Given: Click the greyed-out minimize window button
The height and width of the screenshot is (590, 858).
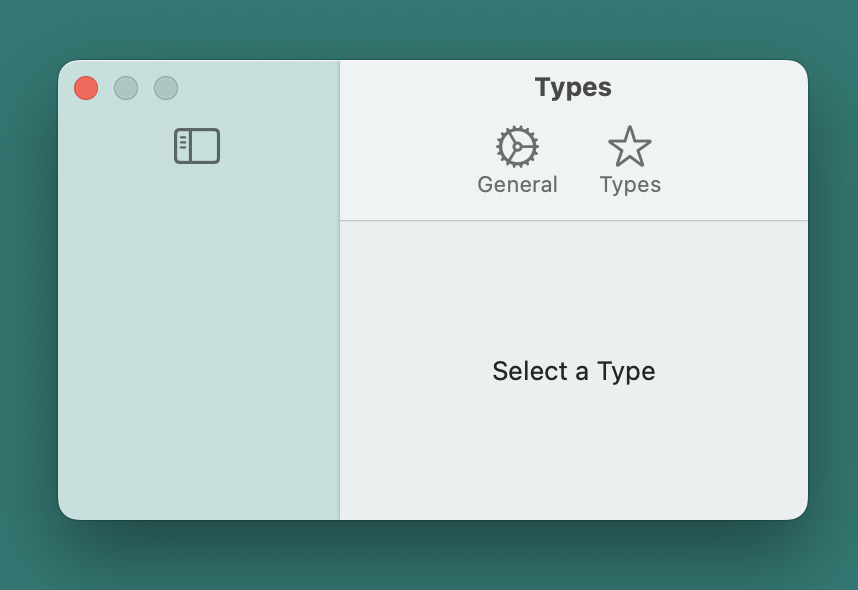Looking at the screenshot, I should 126,88.
